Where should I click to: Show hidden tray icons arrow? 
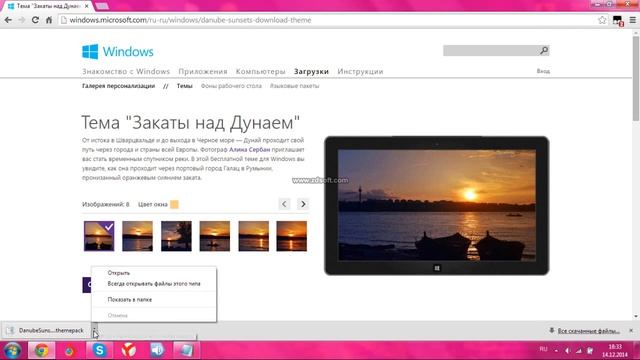(556, 351)
